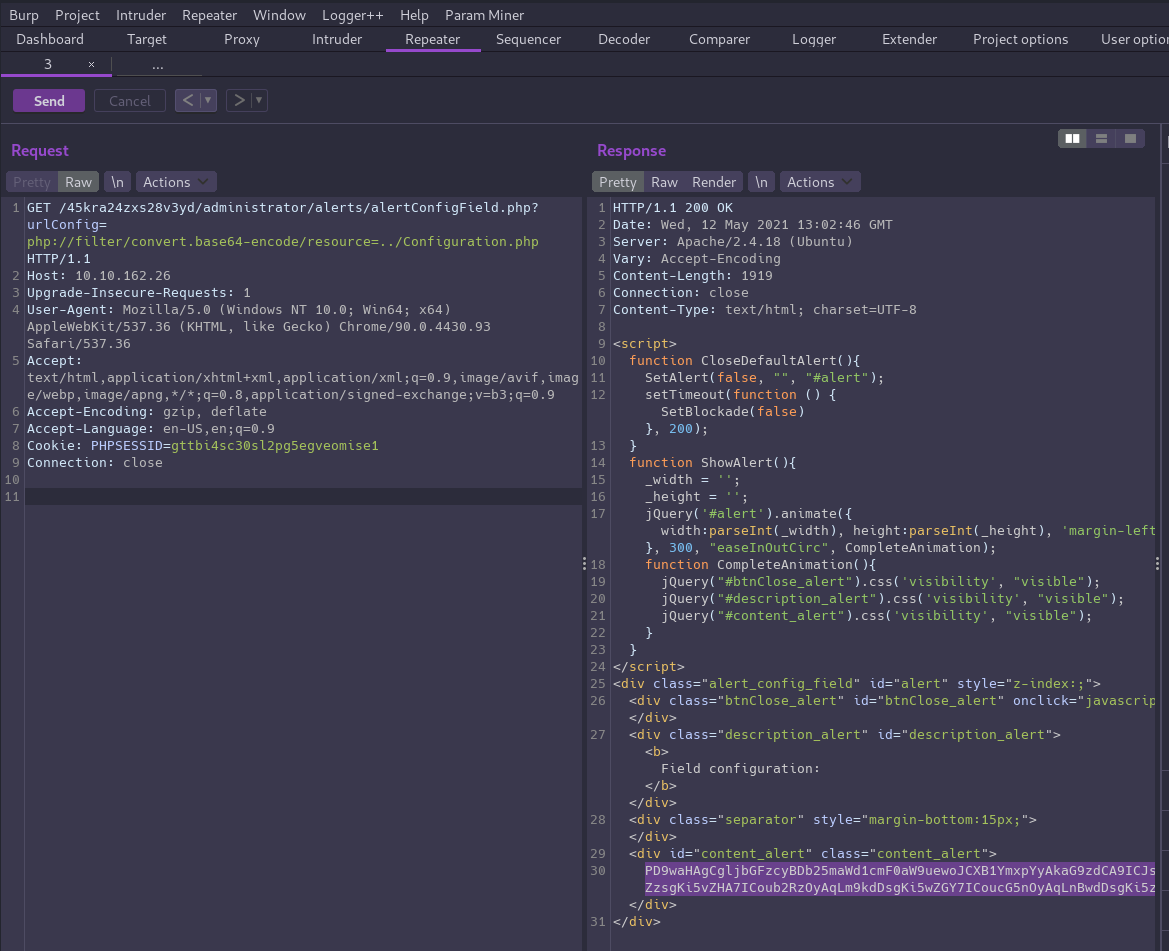This screenshot has width=1169, height=951.
Task: Switch to top-bottom split layout view
Action: (x=1101, y=139)
